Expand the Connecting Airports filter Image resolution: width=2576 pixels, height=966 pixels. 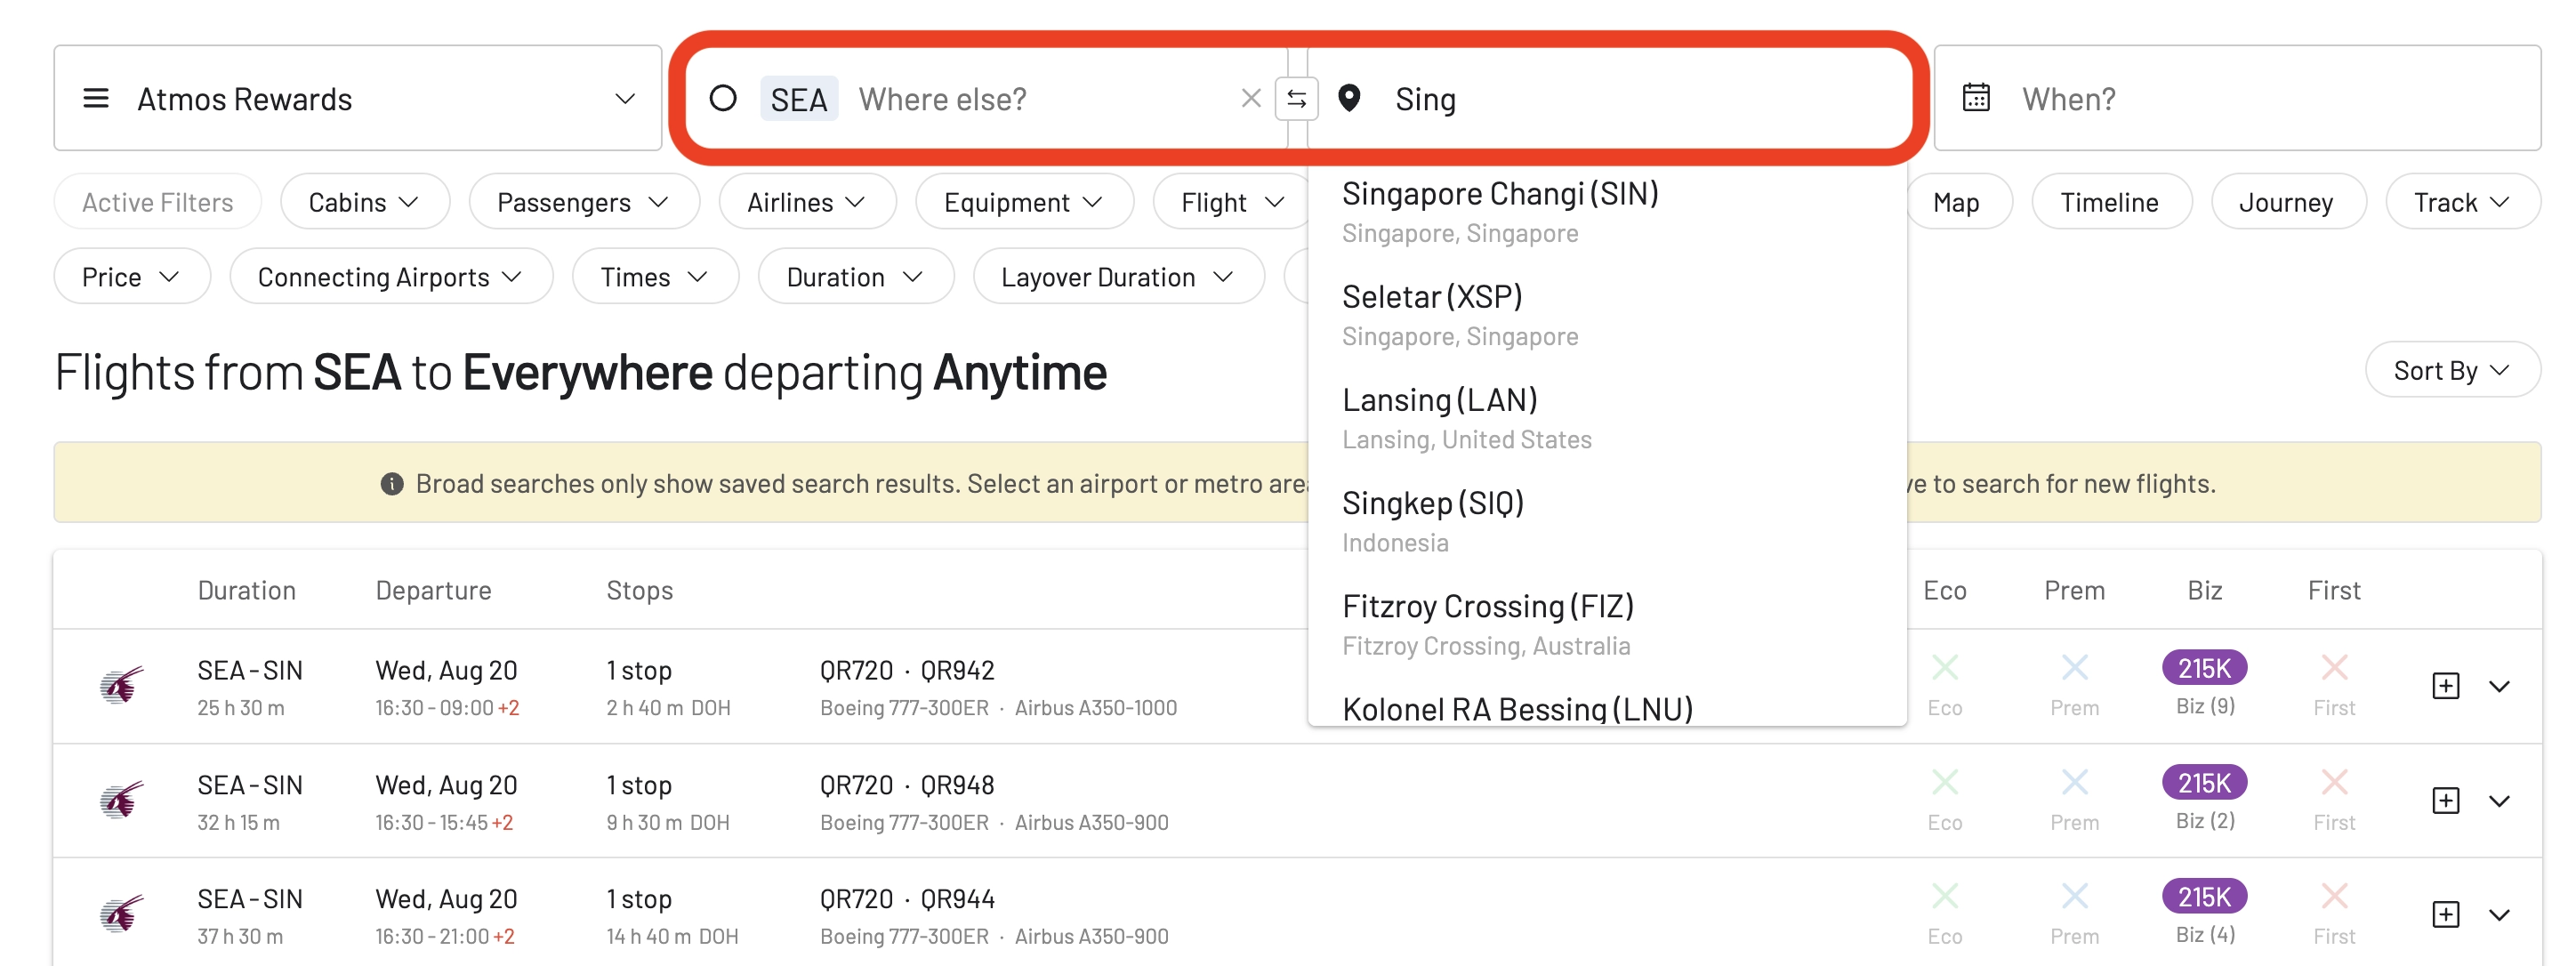click(x=391, y=276)
